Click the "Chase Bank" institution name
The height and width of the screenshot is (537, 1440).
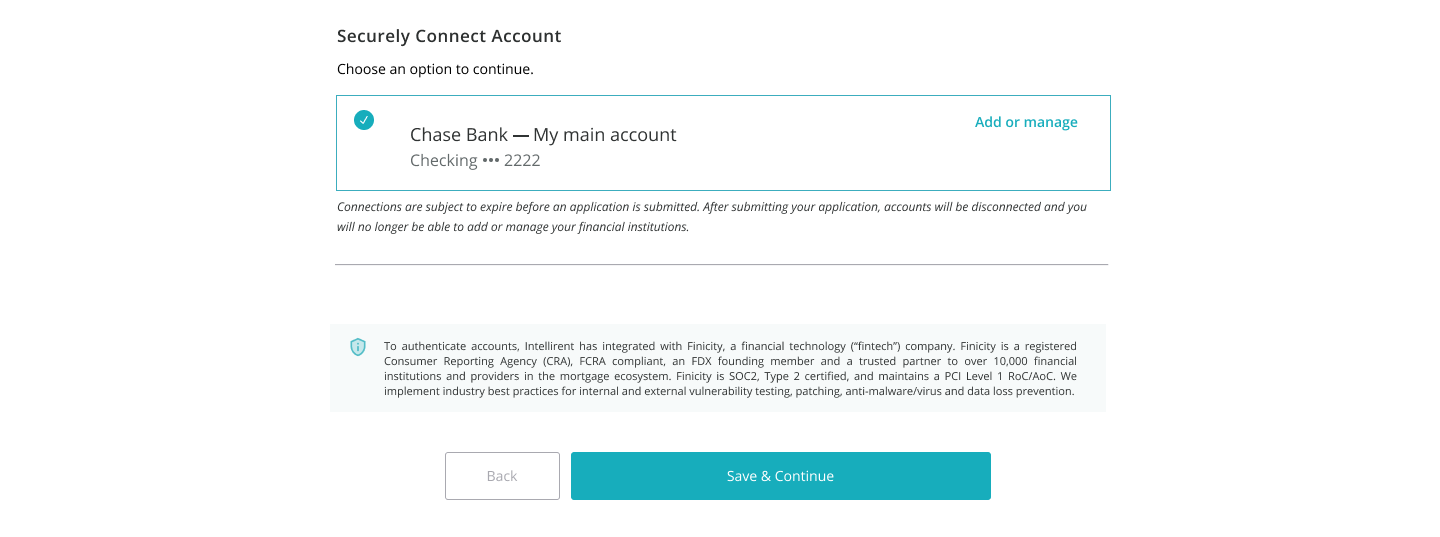pos(459,134)
